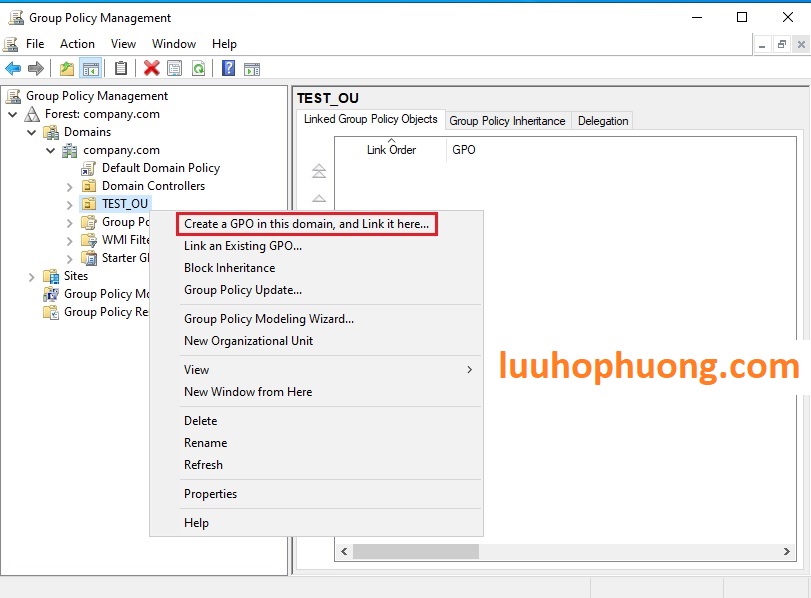Click the move-link-to-top double arrow icon

click(317, 170)
